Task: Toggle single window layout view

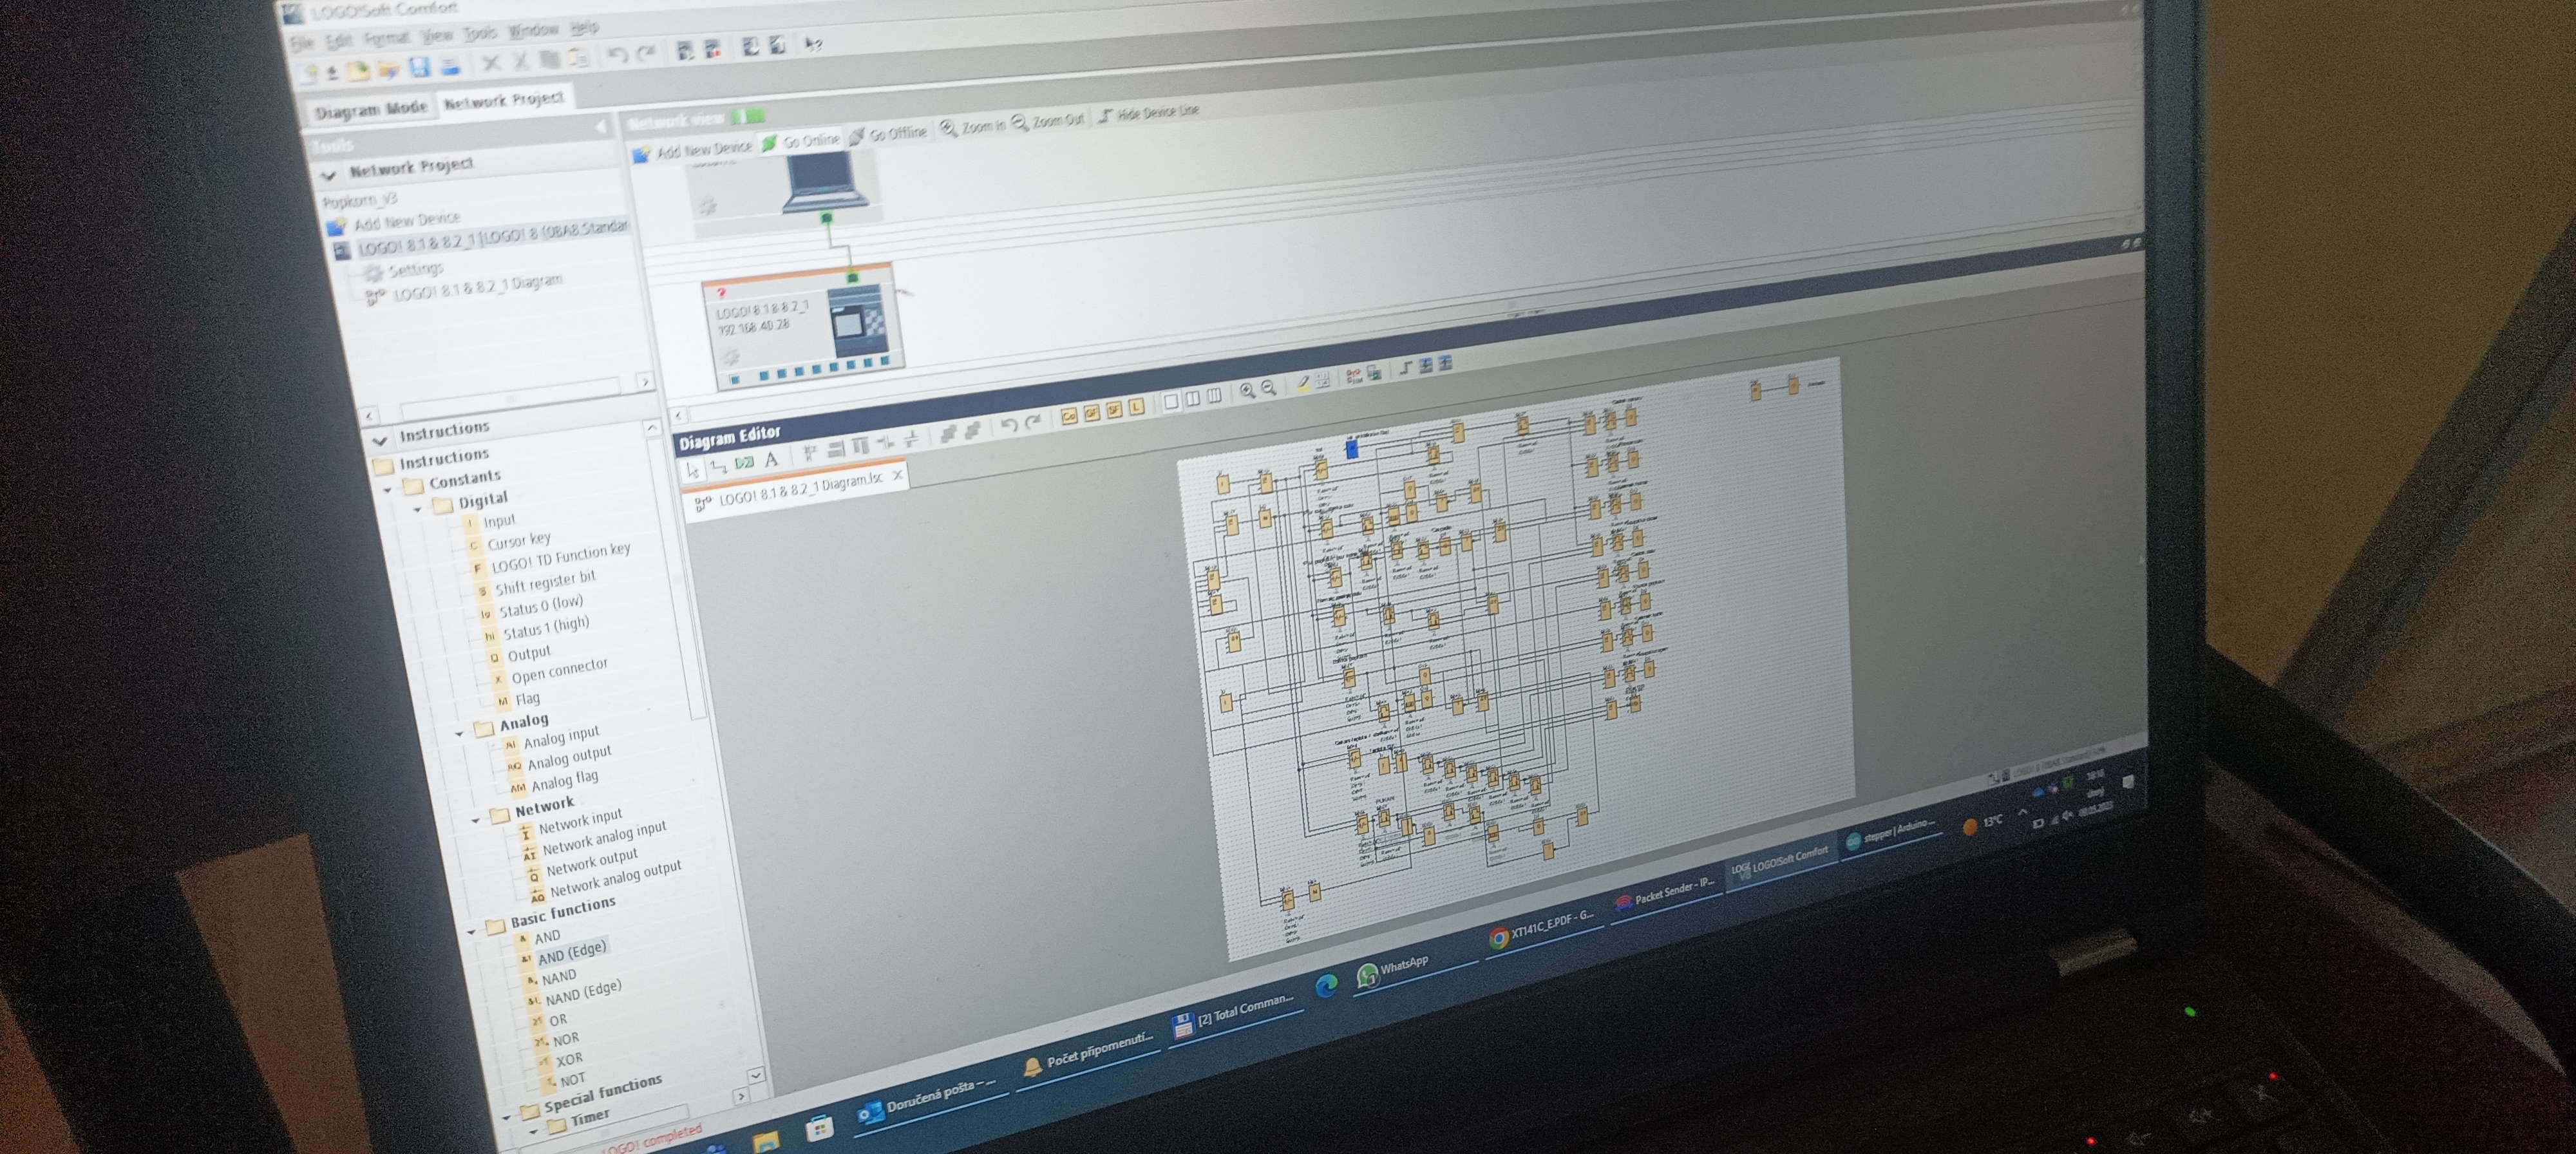Action: [1171, 401]
